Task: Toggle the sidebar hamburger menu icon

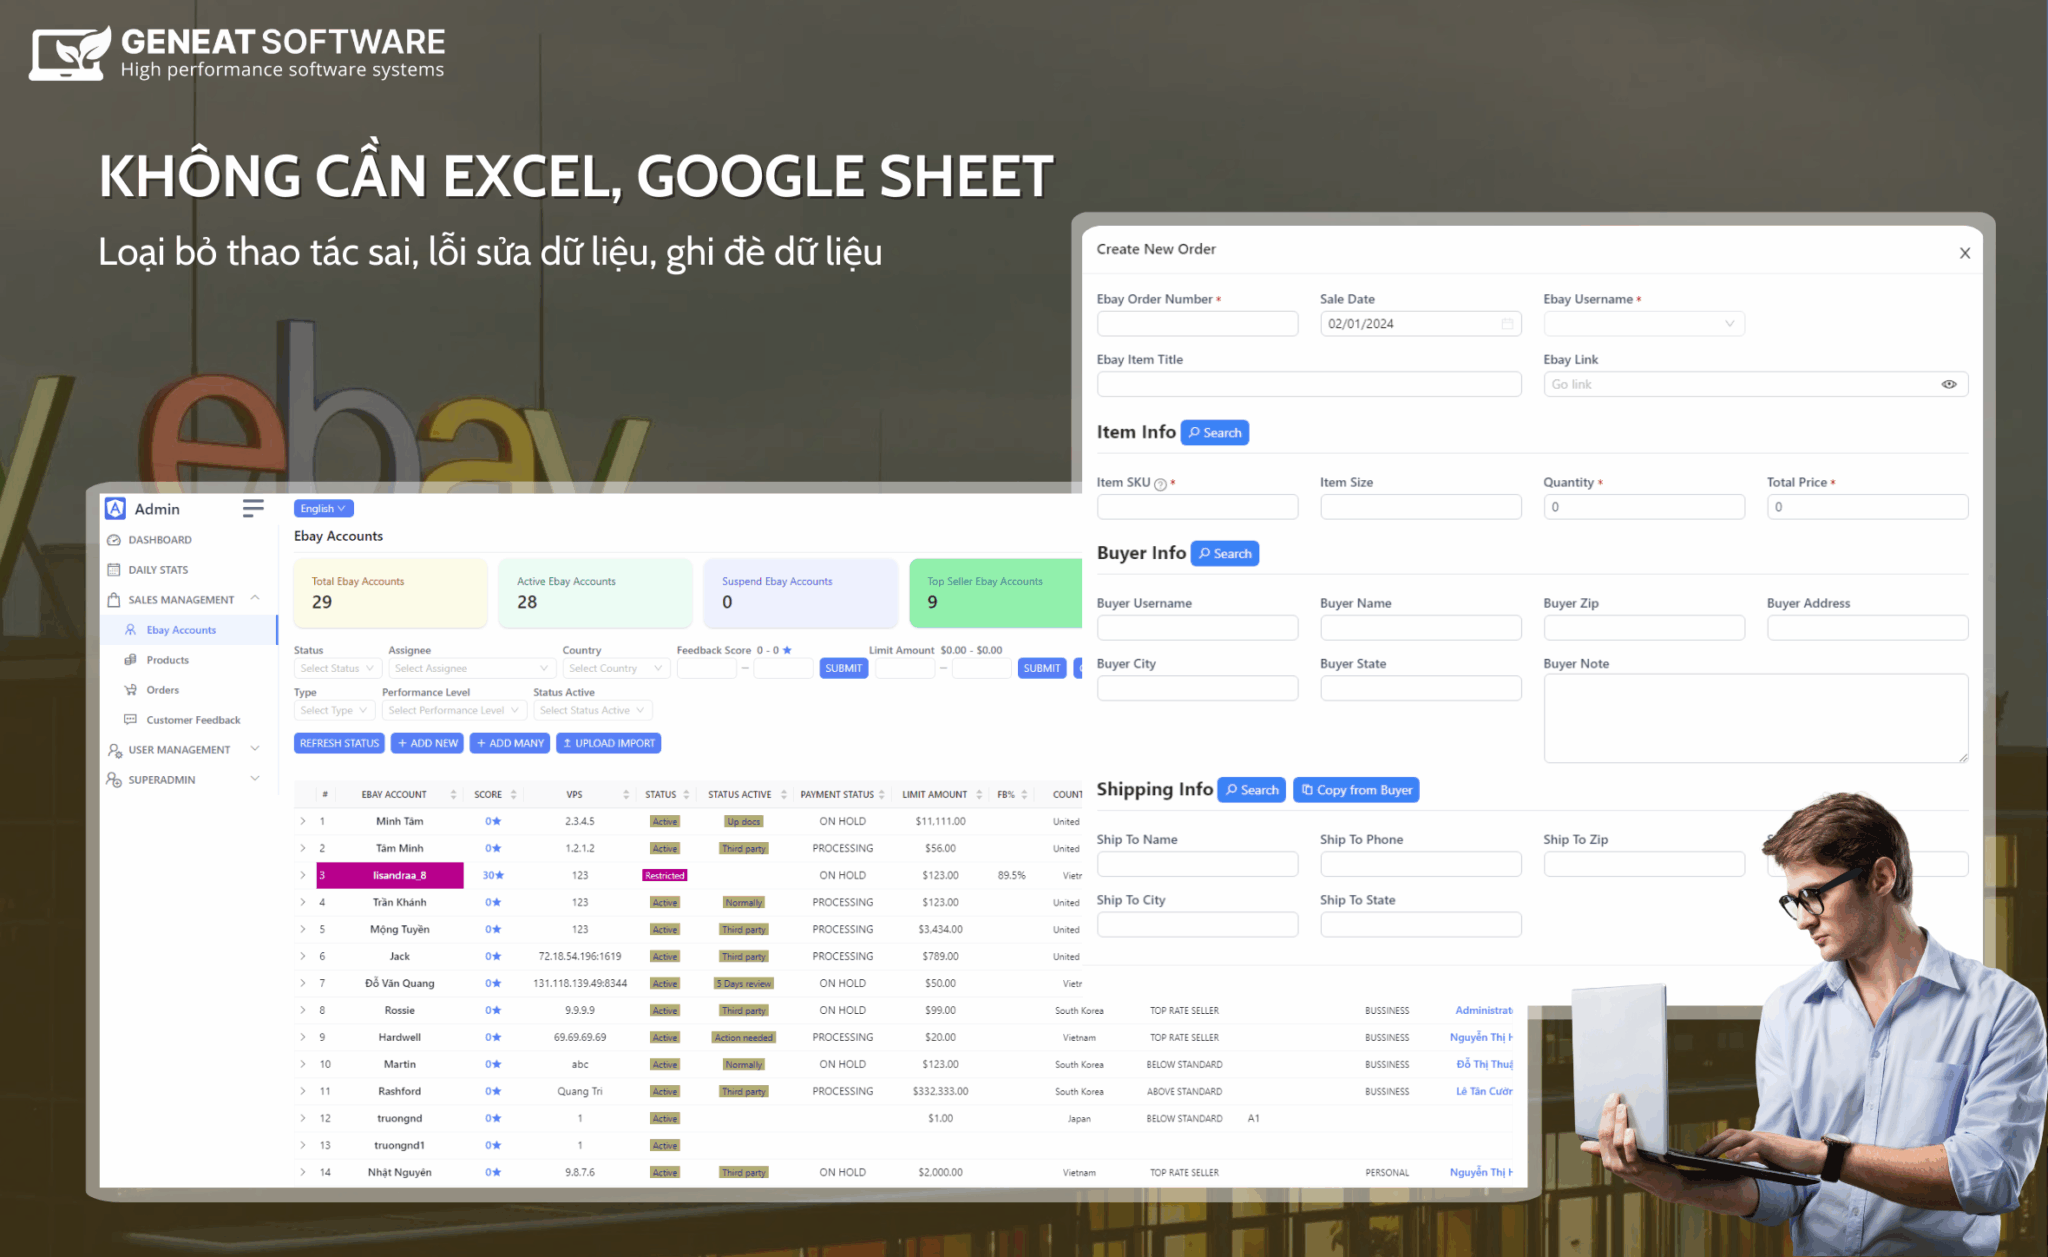Action: pos(253,508)
